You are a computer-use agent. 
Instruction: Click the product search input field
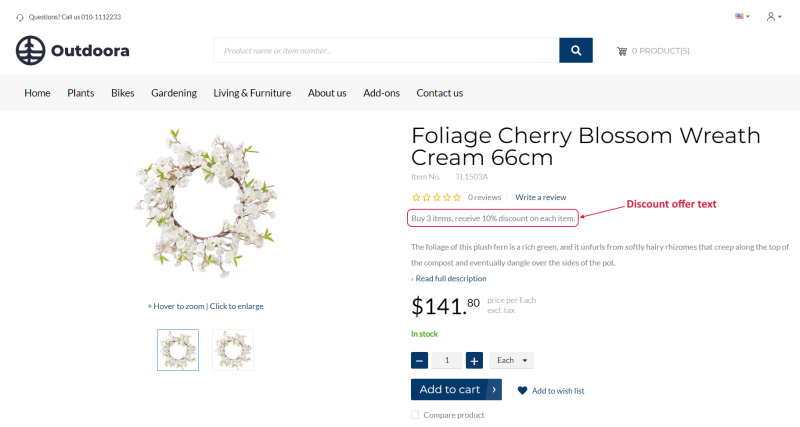click(385, 50)
